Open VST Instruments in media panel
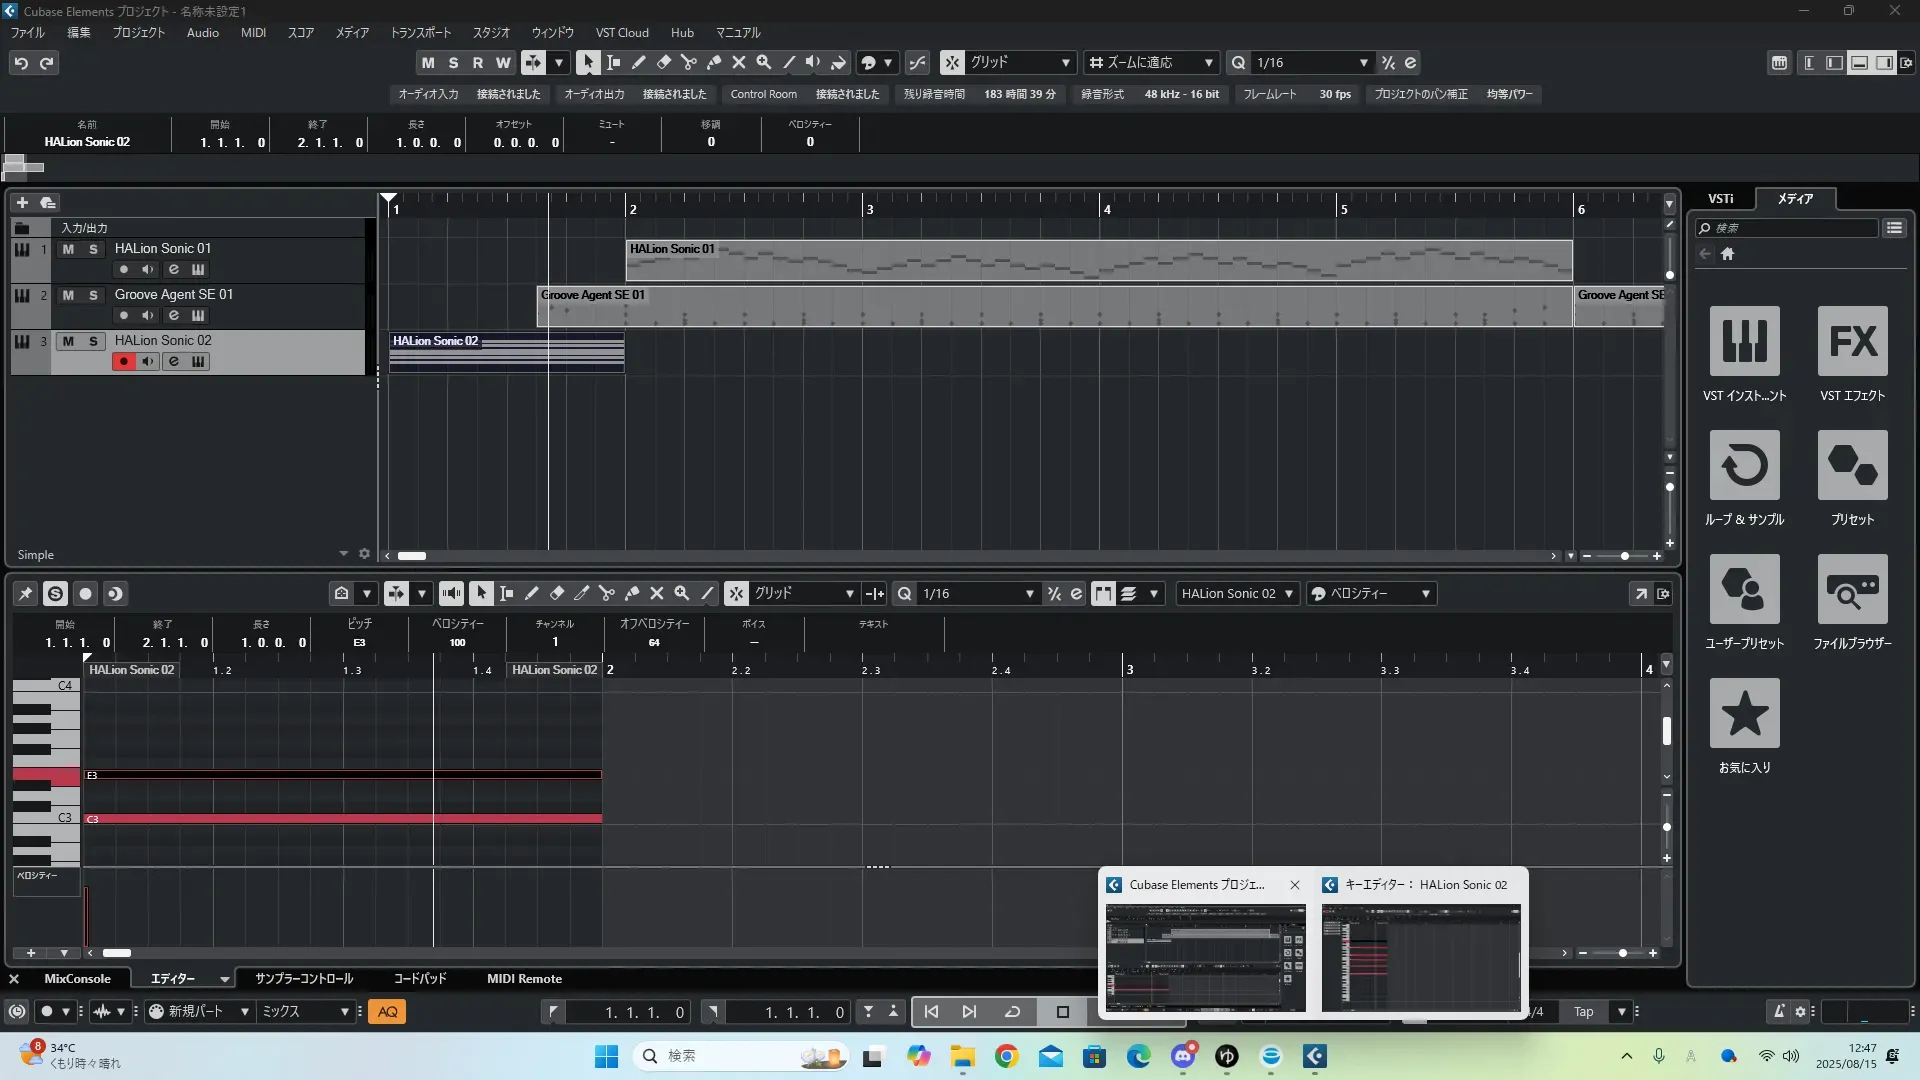The image size is (1920, 1080). pos(1744,342)
